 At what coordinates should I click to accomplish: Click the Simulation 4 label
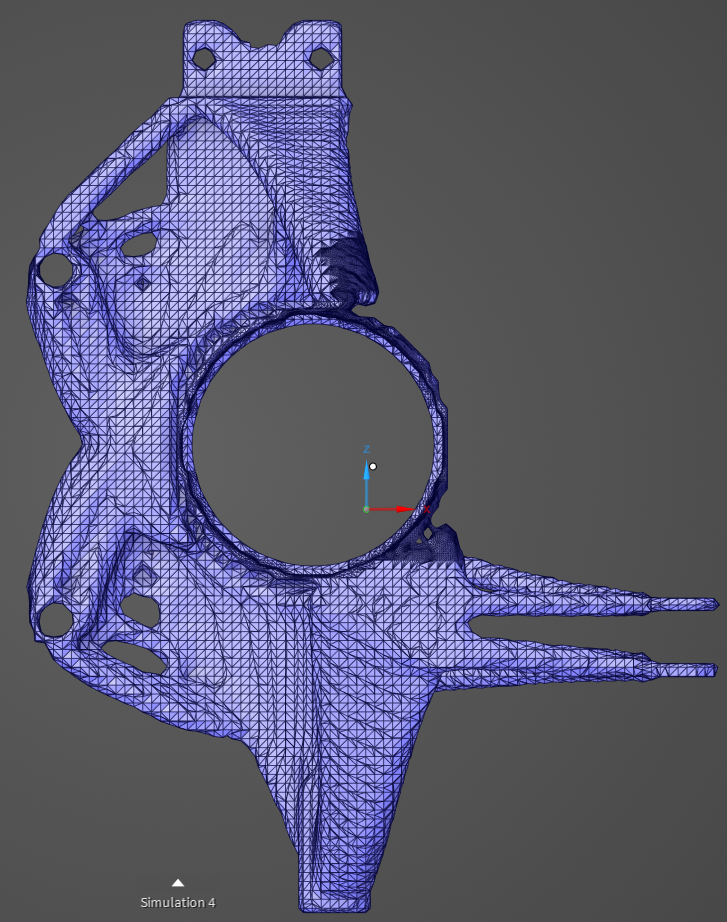point(178,902)
